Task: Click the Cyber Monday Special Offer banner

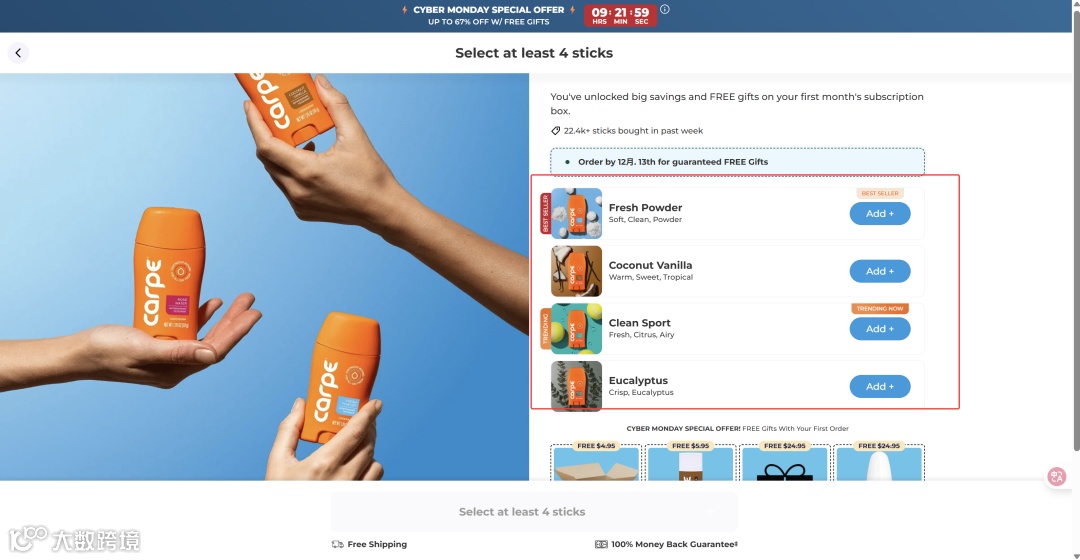Action: [489, 15]
